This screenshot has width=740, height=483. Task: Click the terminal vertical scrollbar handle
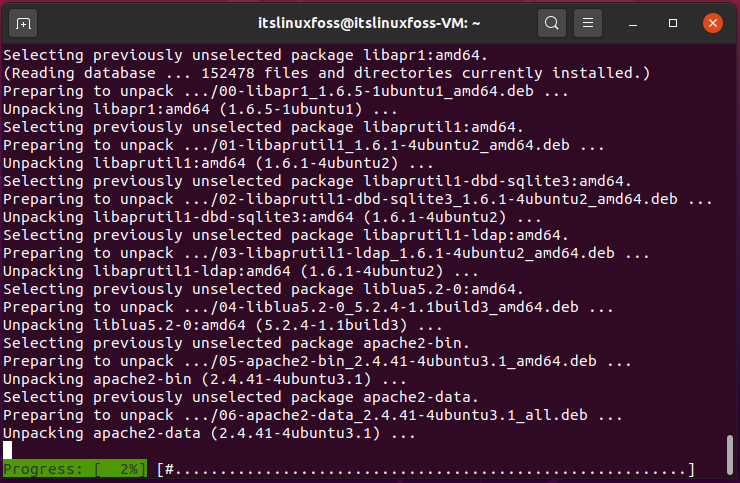730,455
